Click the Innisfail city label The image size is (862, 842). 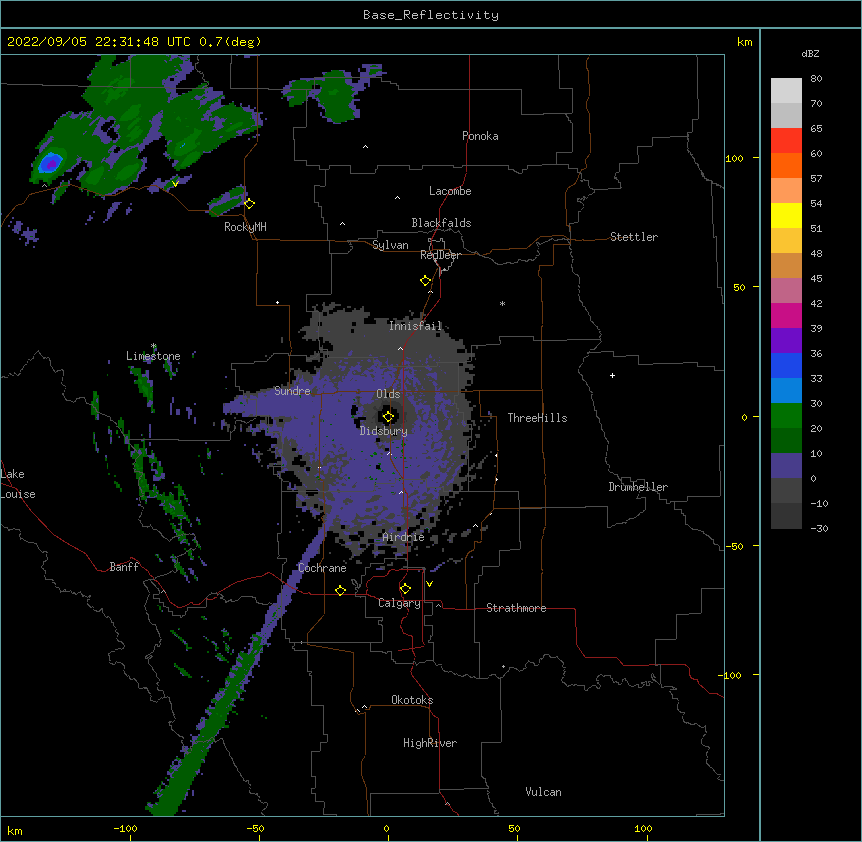[415, 326]
